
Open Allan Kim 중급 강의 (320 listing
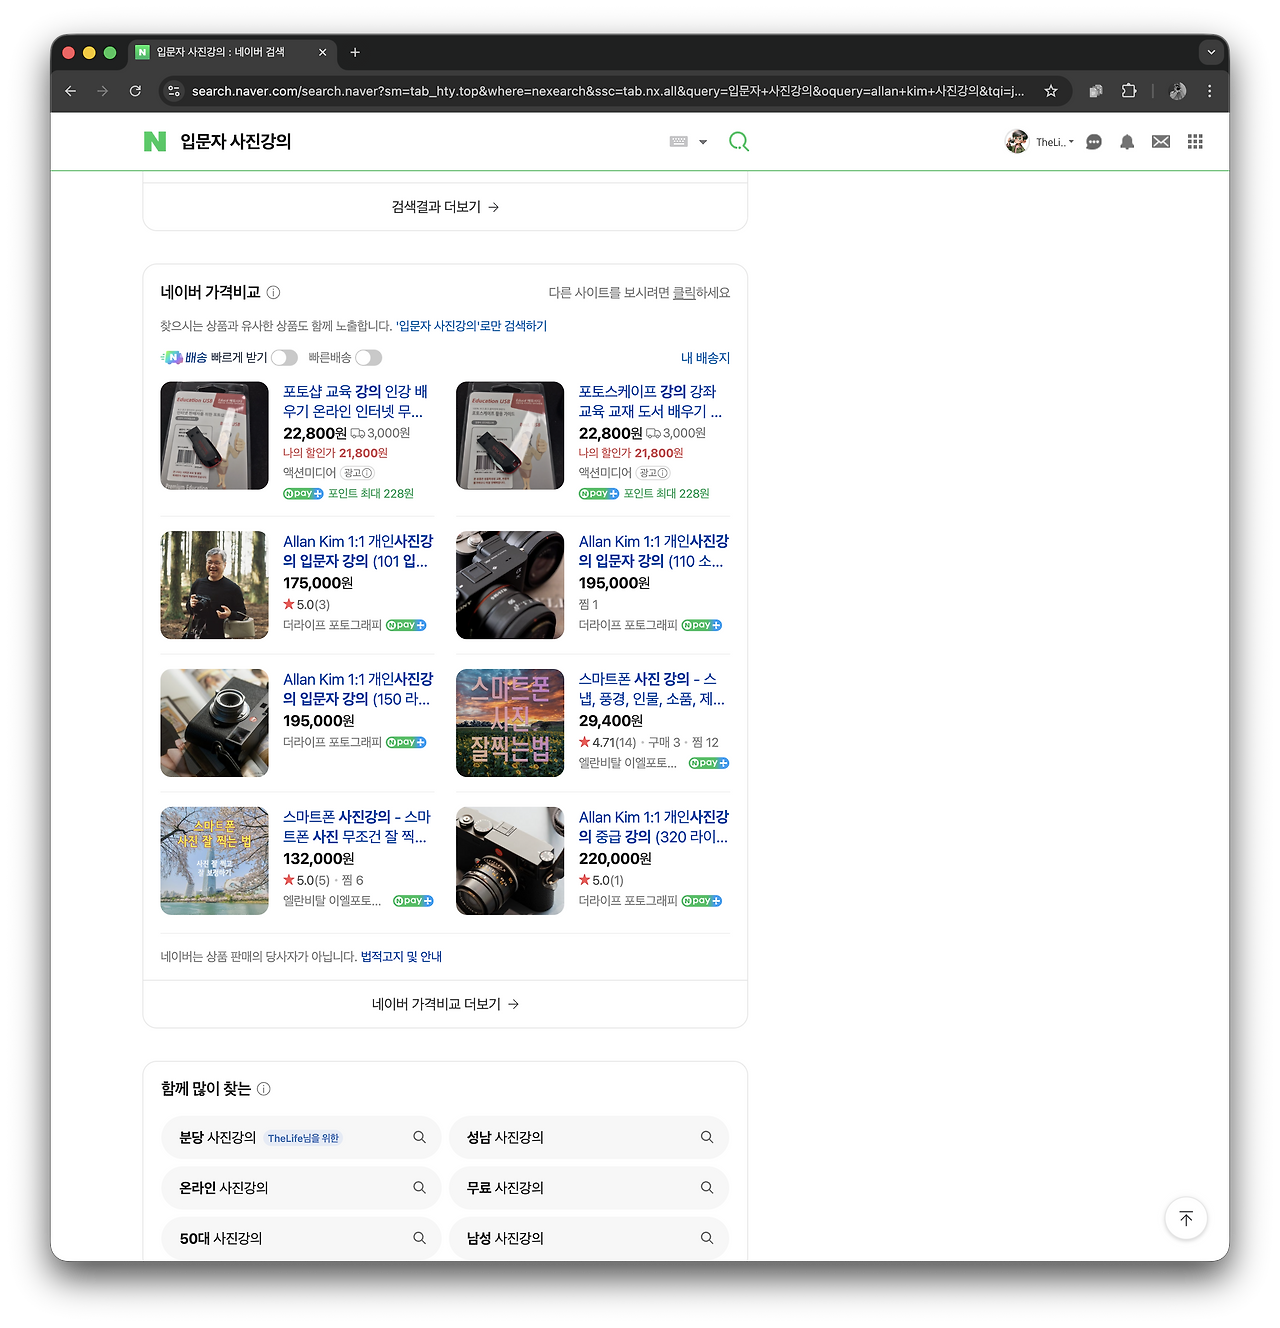tap(654, 827)
